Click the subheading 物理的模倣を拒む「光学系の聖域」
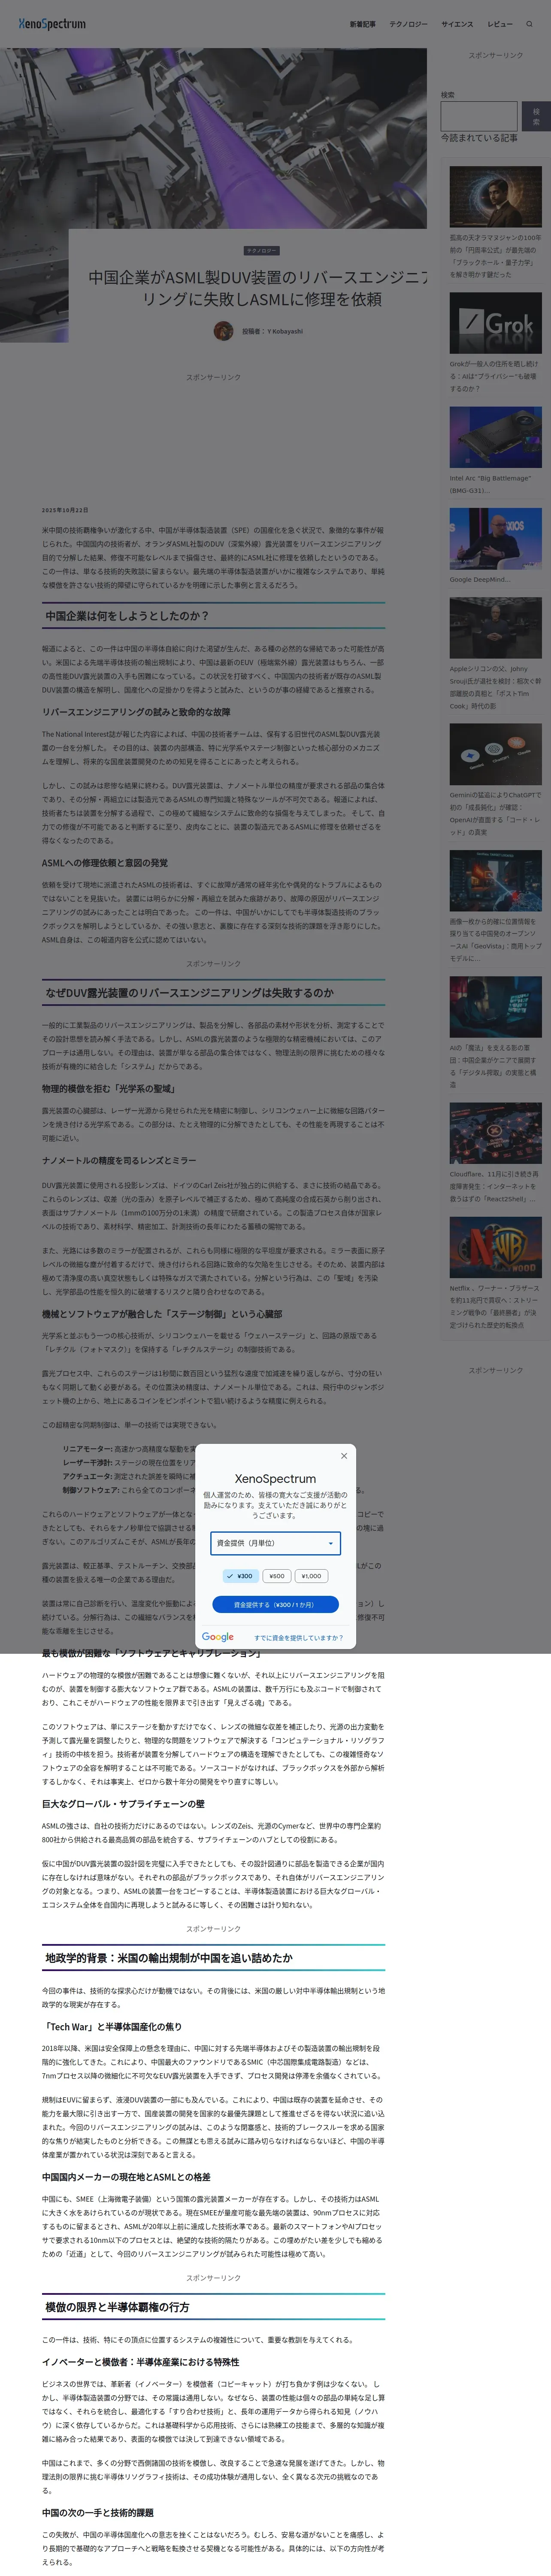 pos(109,1088)
